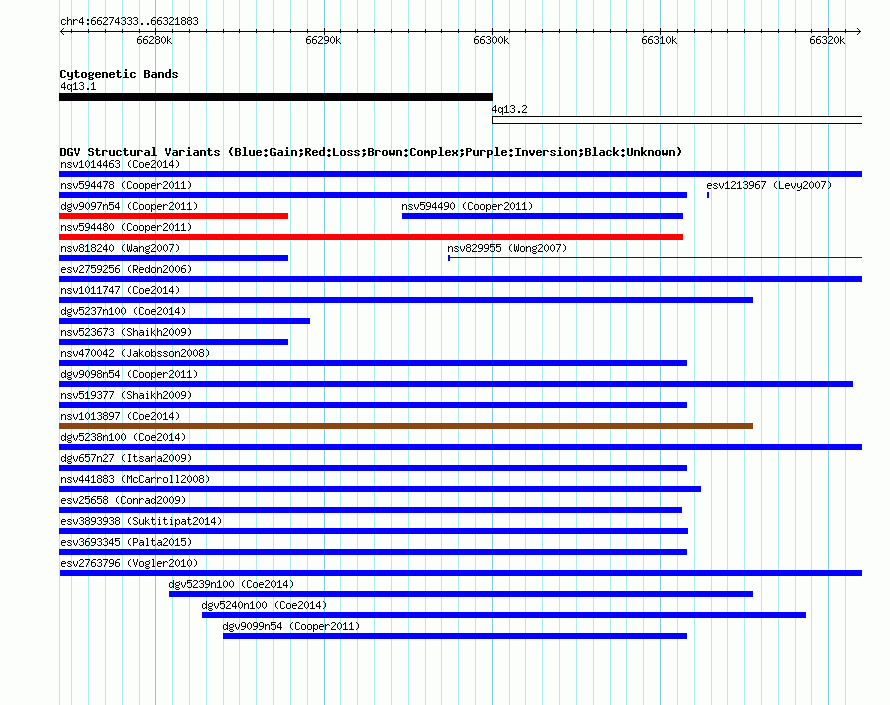The width and height of the screenshot is (890, 705).
Task: Select the 4q13.2 band label
Action: pos(509,110)
